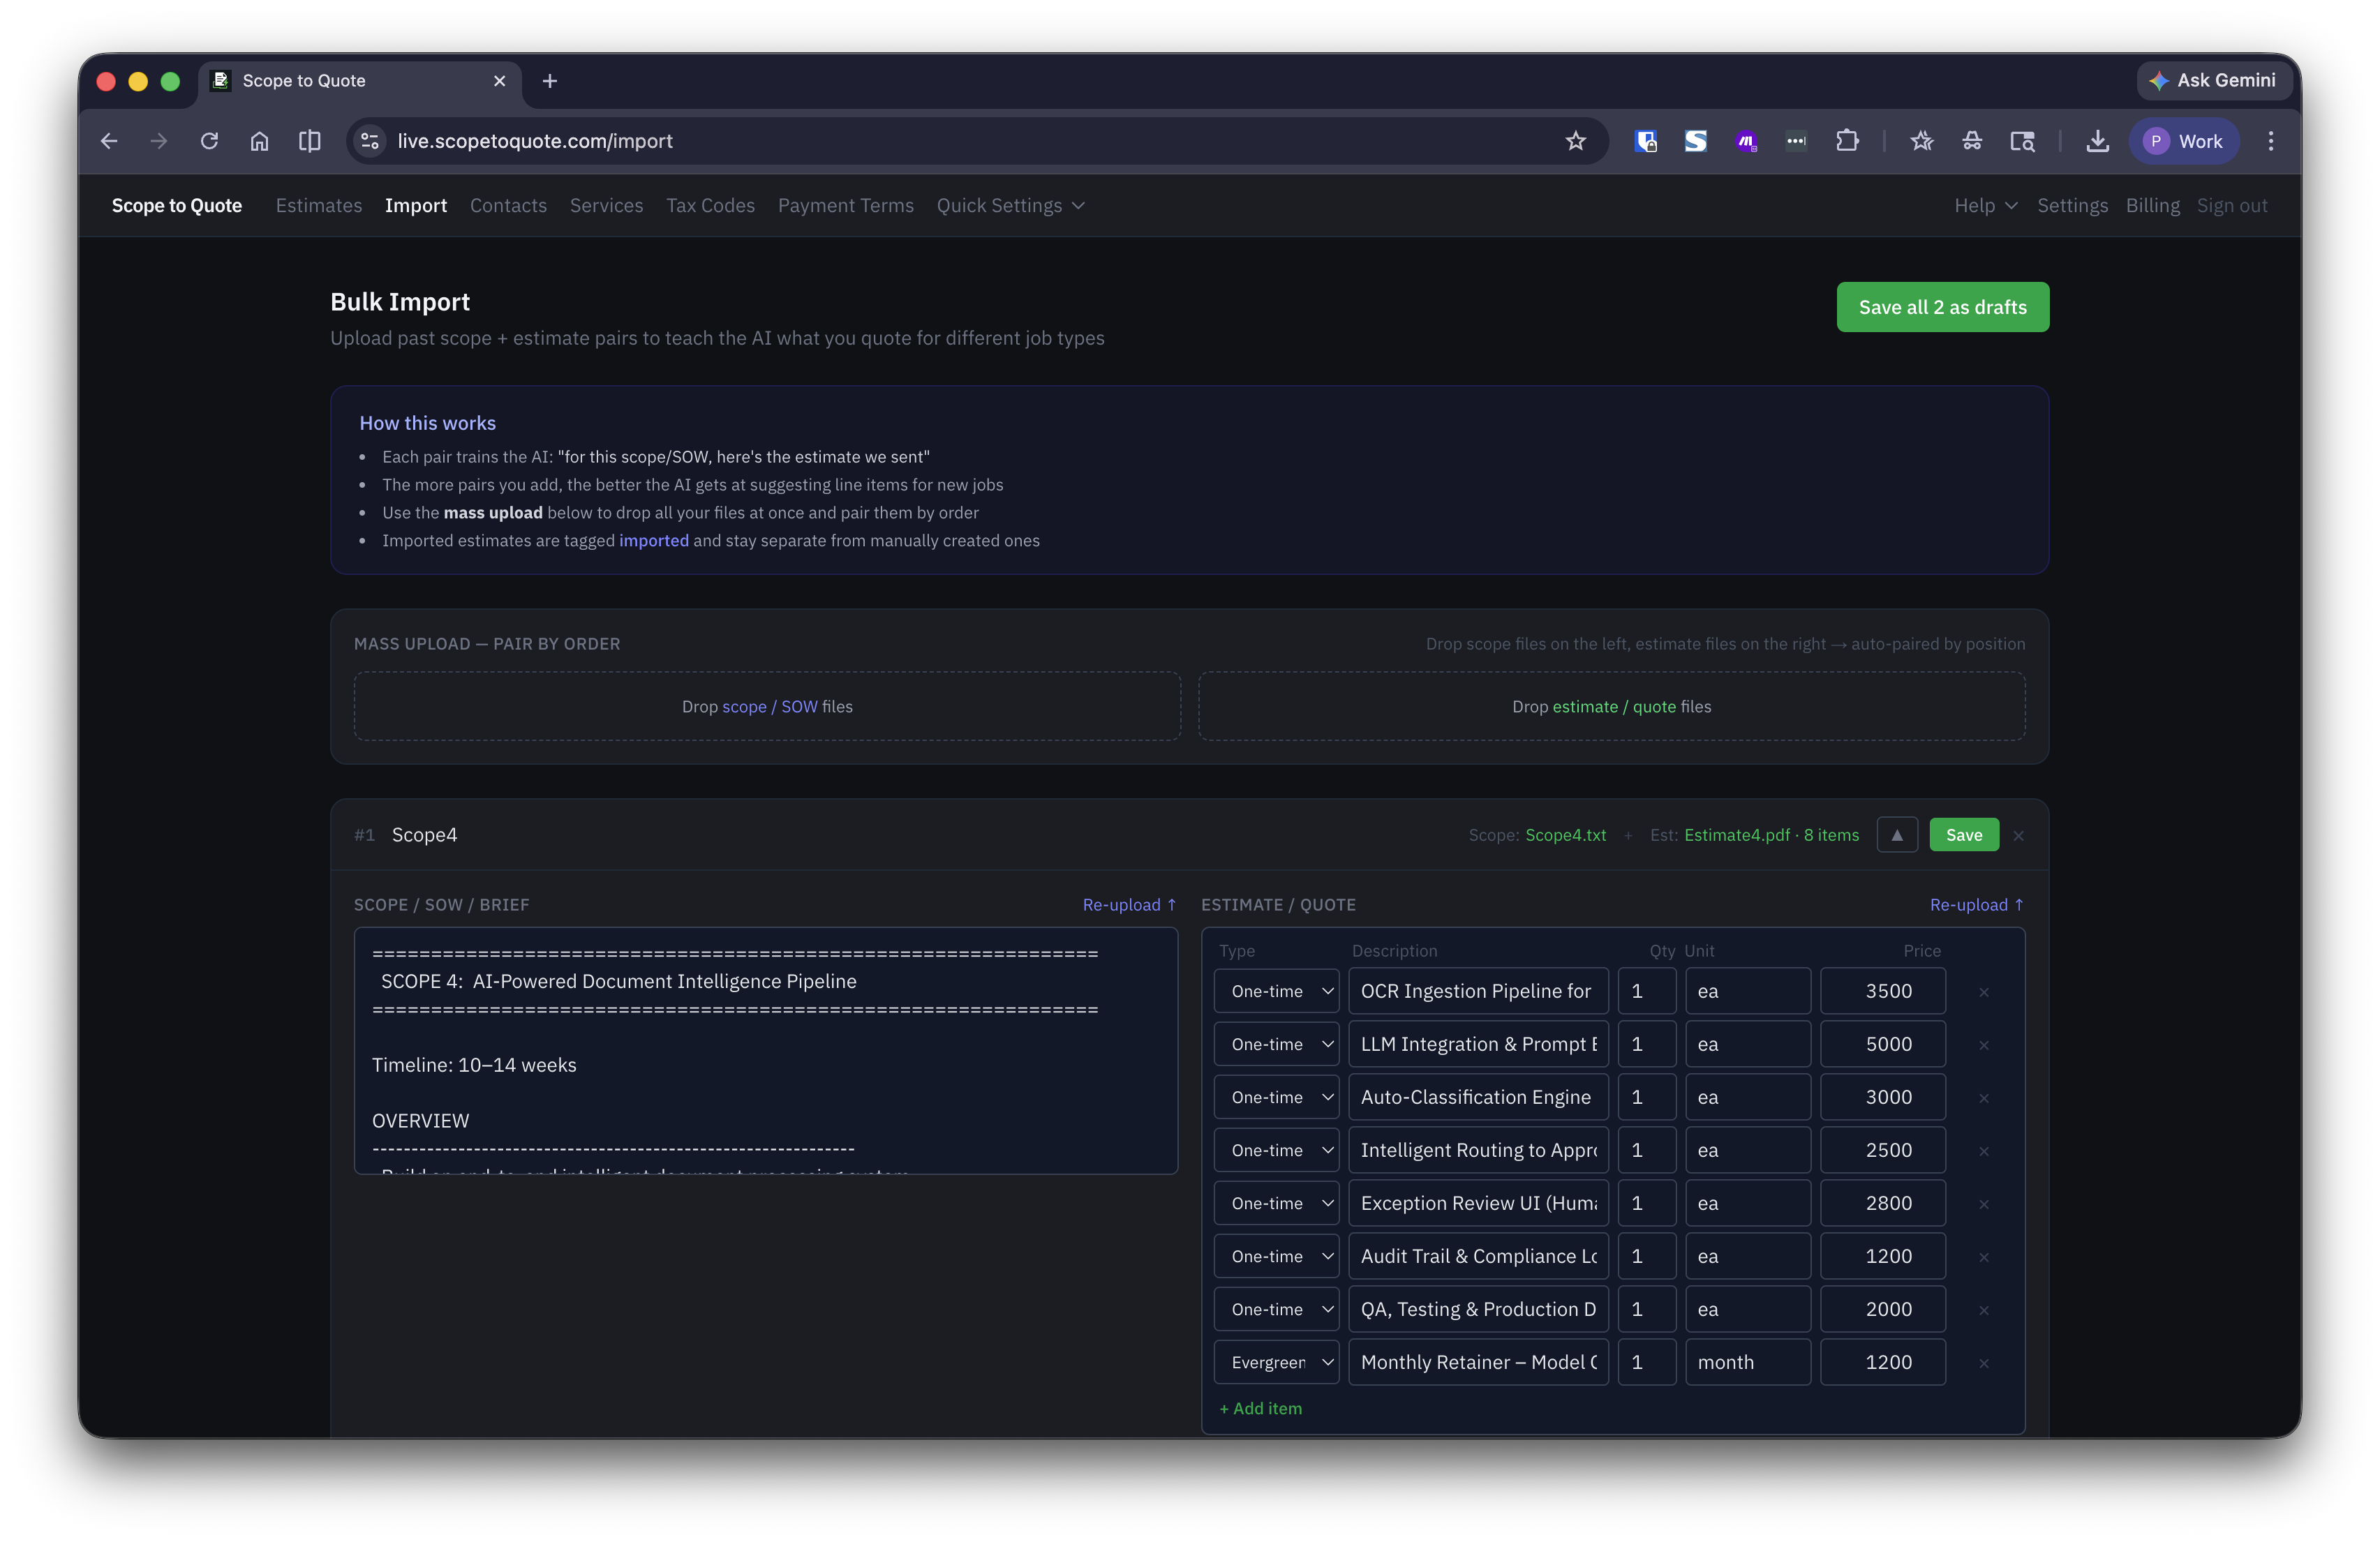
Task: Click the price field showing 5000
Action: 1883,1044
